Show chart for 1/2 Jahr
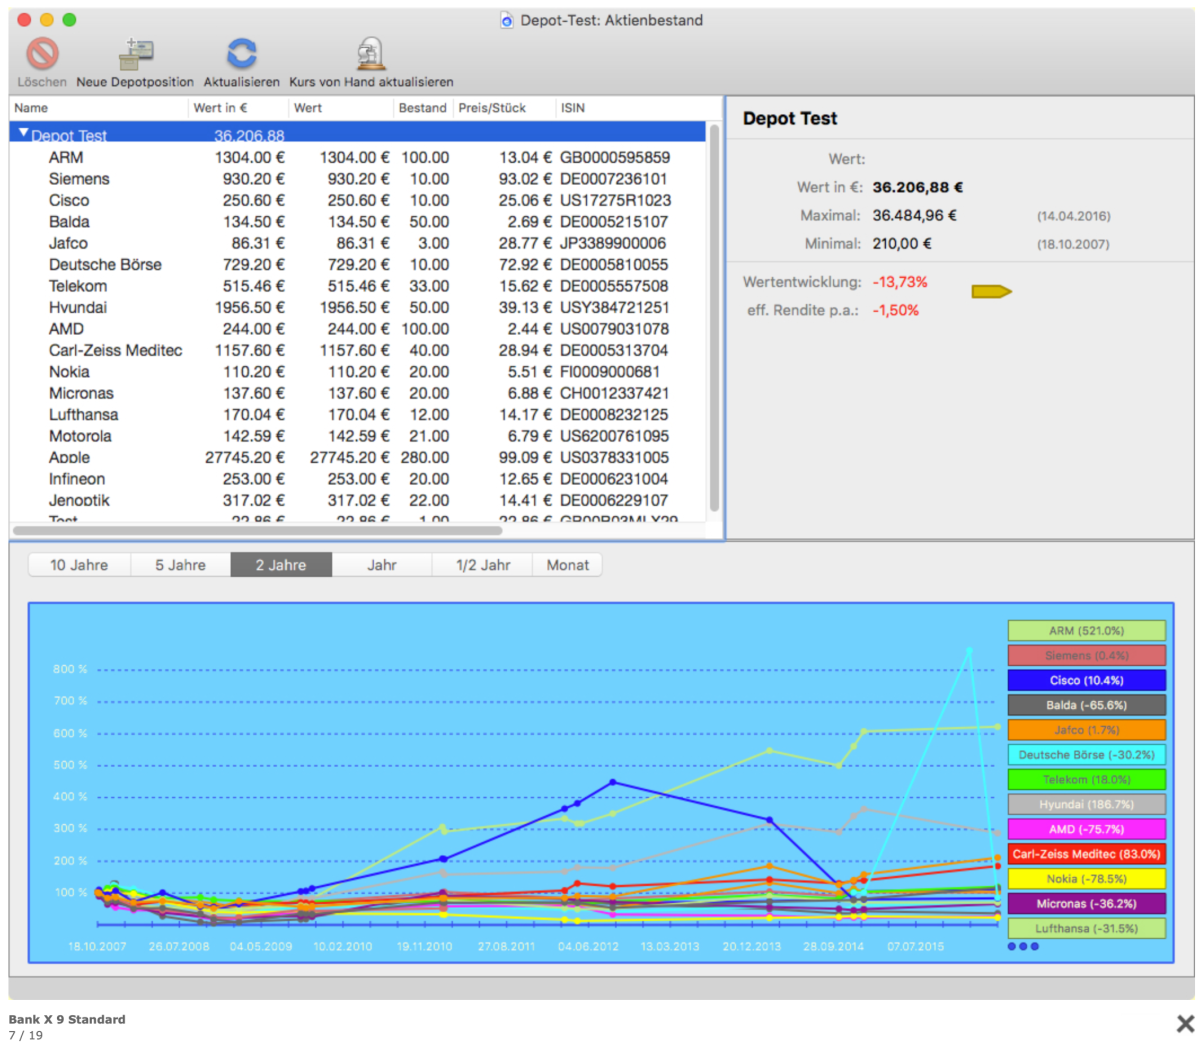 pos(483,565)
